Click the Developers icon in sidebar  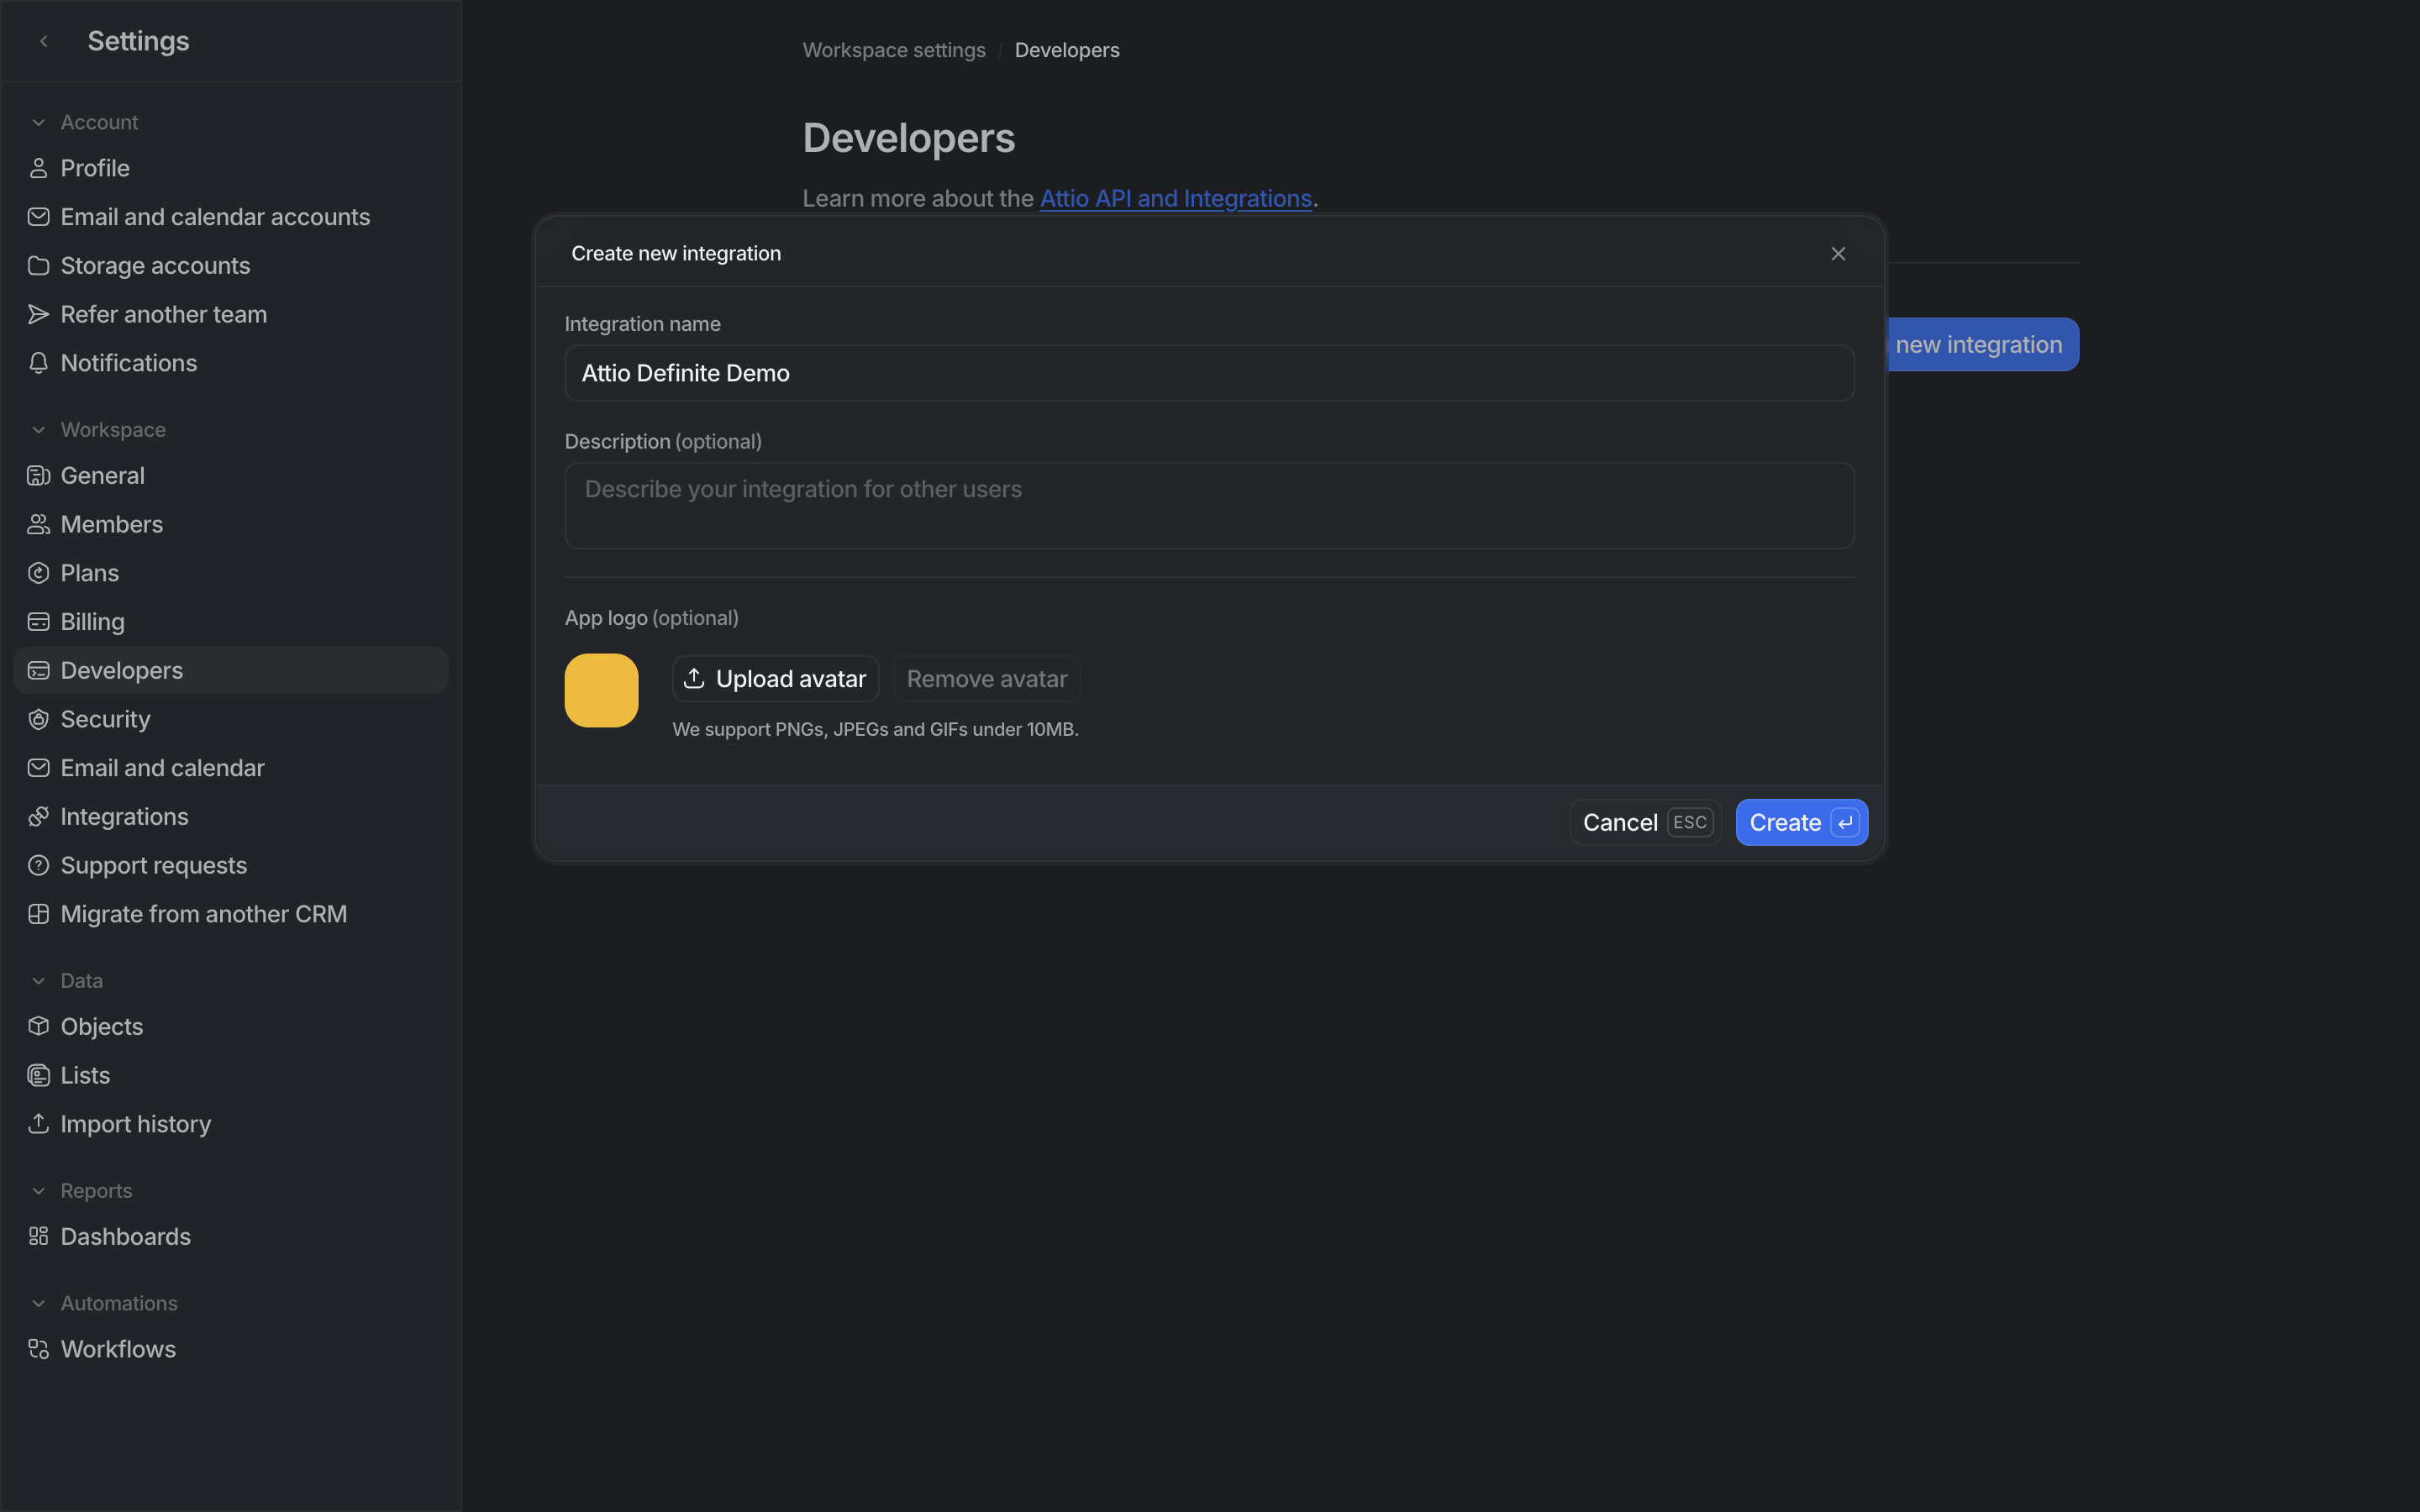coord(38,671)
